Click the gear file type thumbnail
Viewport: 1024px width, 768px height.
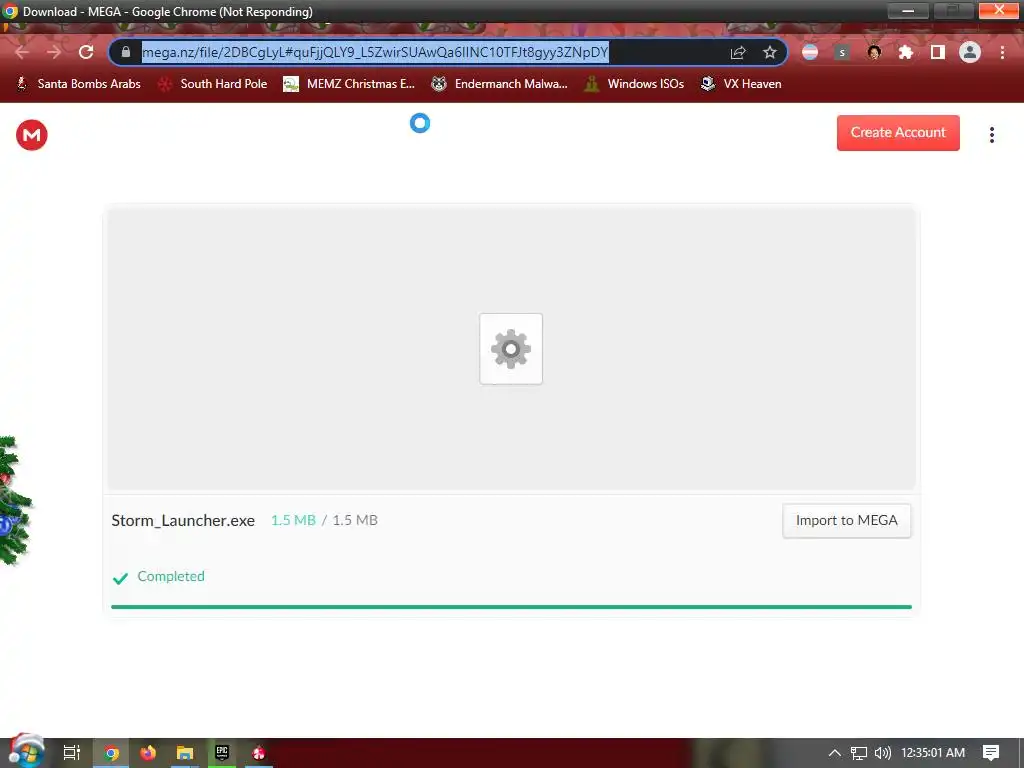pos(511,349)
